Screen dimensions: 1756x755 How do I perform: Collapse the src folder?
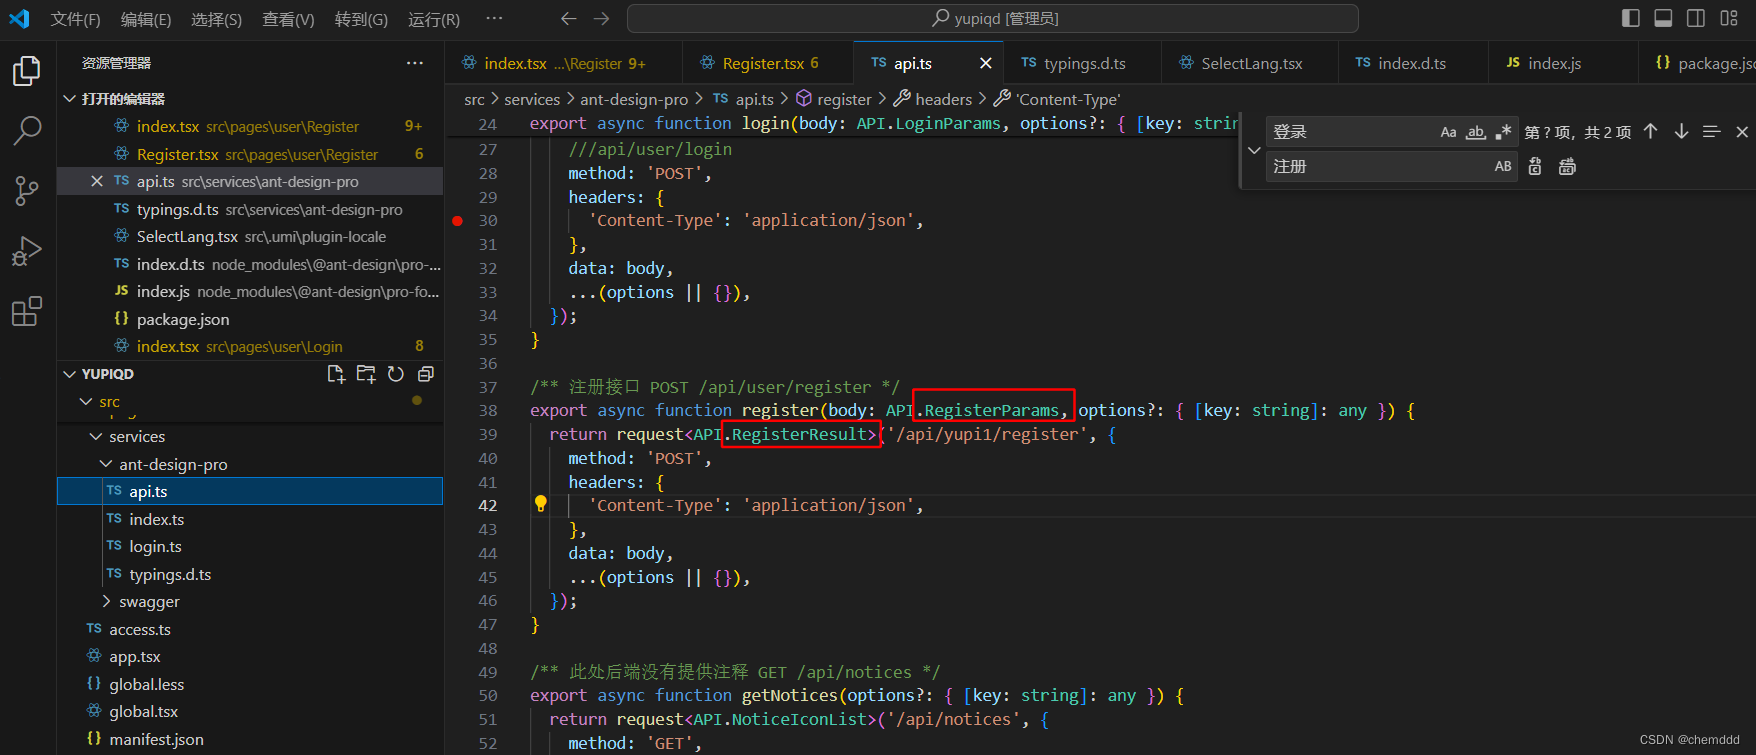tap(85, 402)
